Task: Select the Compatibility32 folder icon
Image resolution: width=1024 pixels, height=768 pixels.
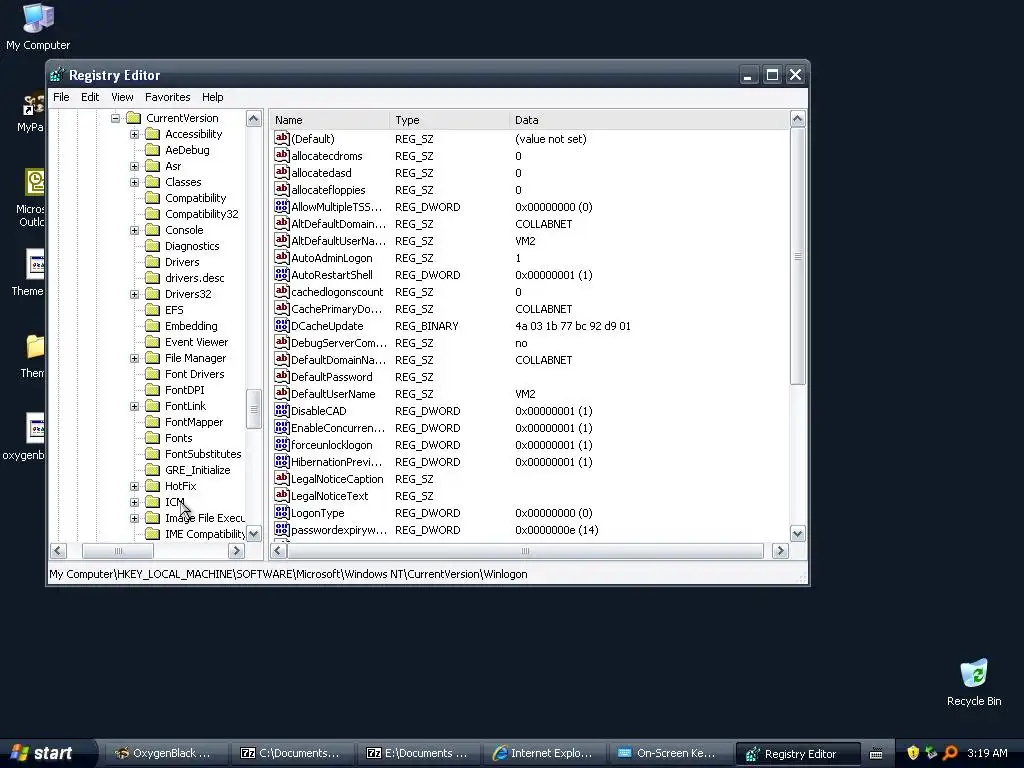Action: (x=152, y=214)
